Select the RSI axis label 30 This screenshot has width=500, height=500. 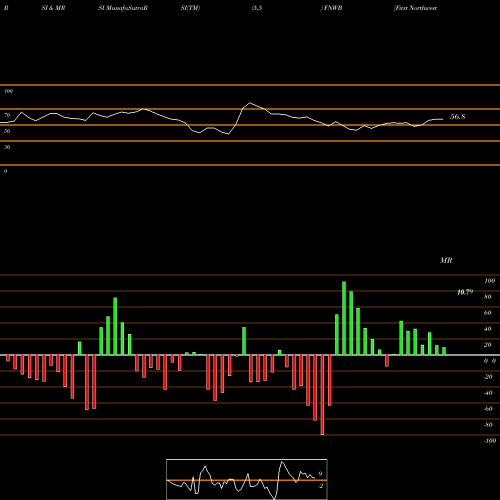[7, 147]
